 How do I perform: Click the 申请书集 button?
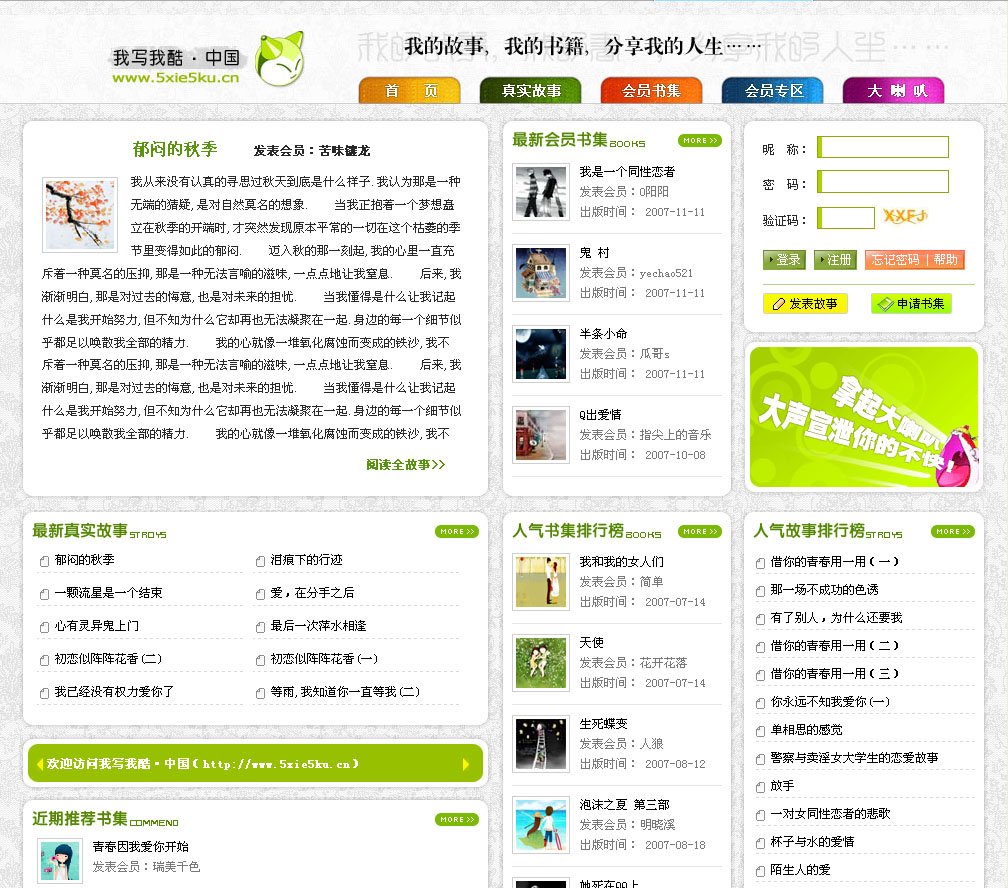click(x=912, y=304)
